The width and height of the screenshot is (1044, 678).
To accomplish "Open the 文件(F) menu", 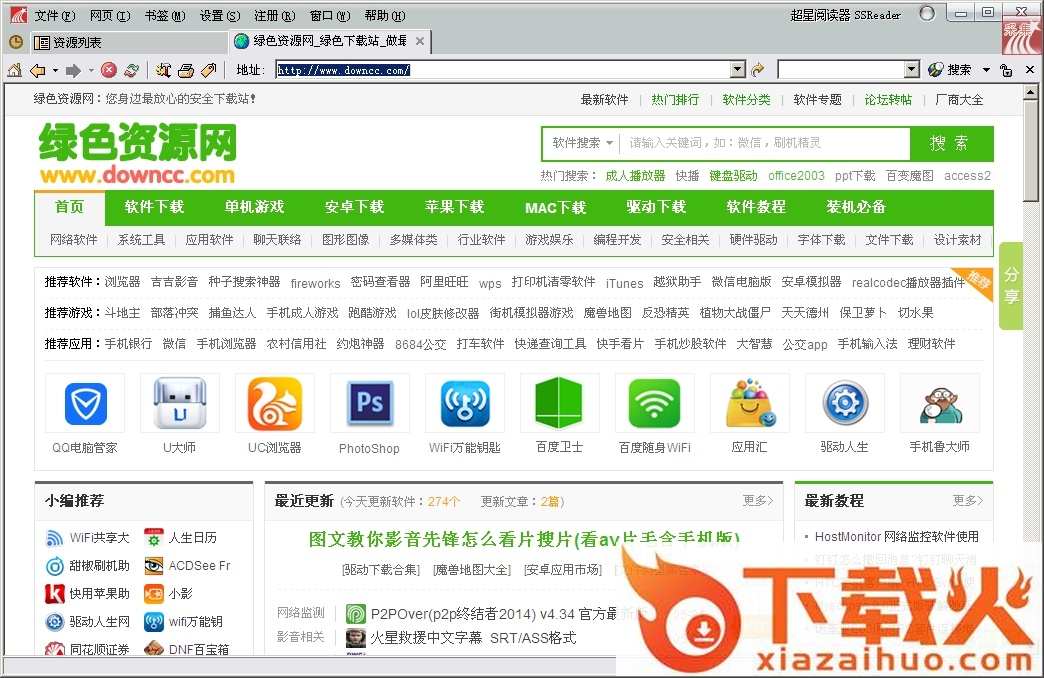I will point(55,15).
